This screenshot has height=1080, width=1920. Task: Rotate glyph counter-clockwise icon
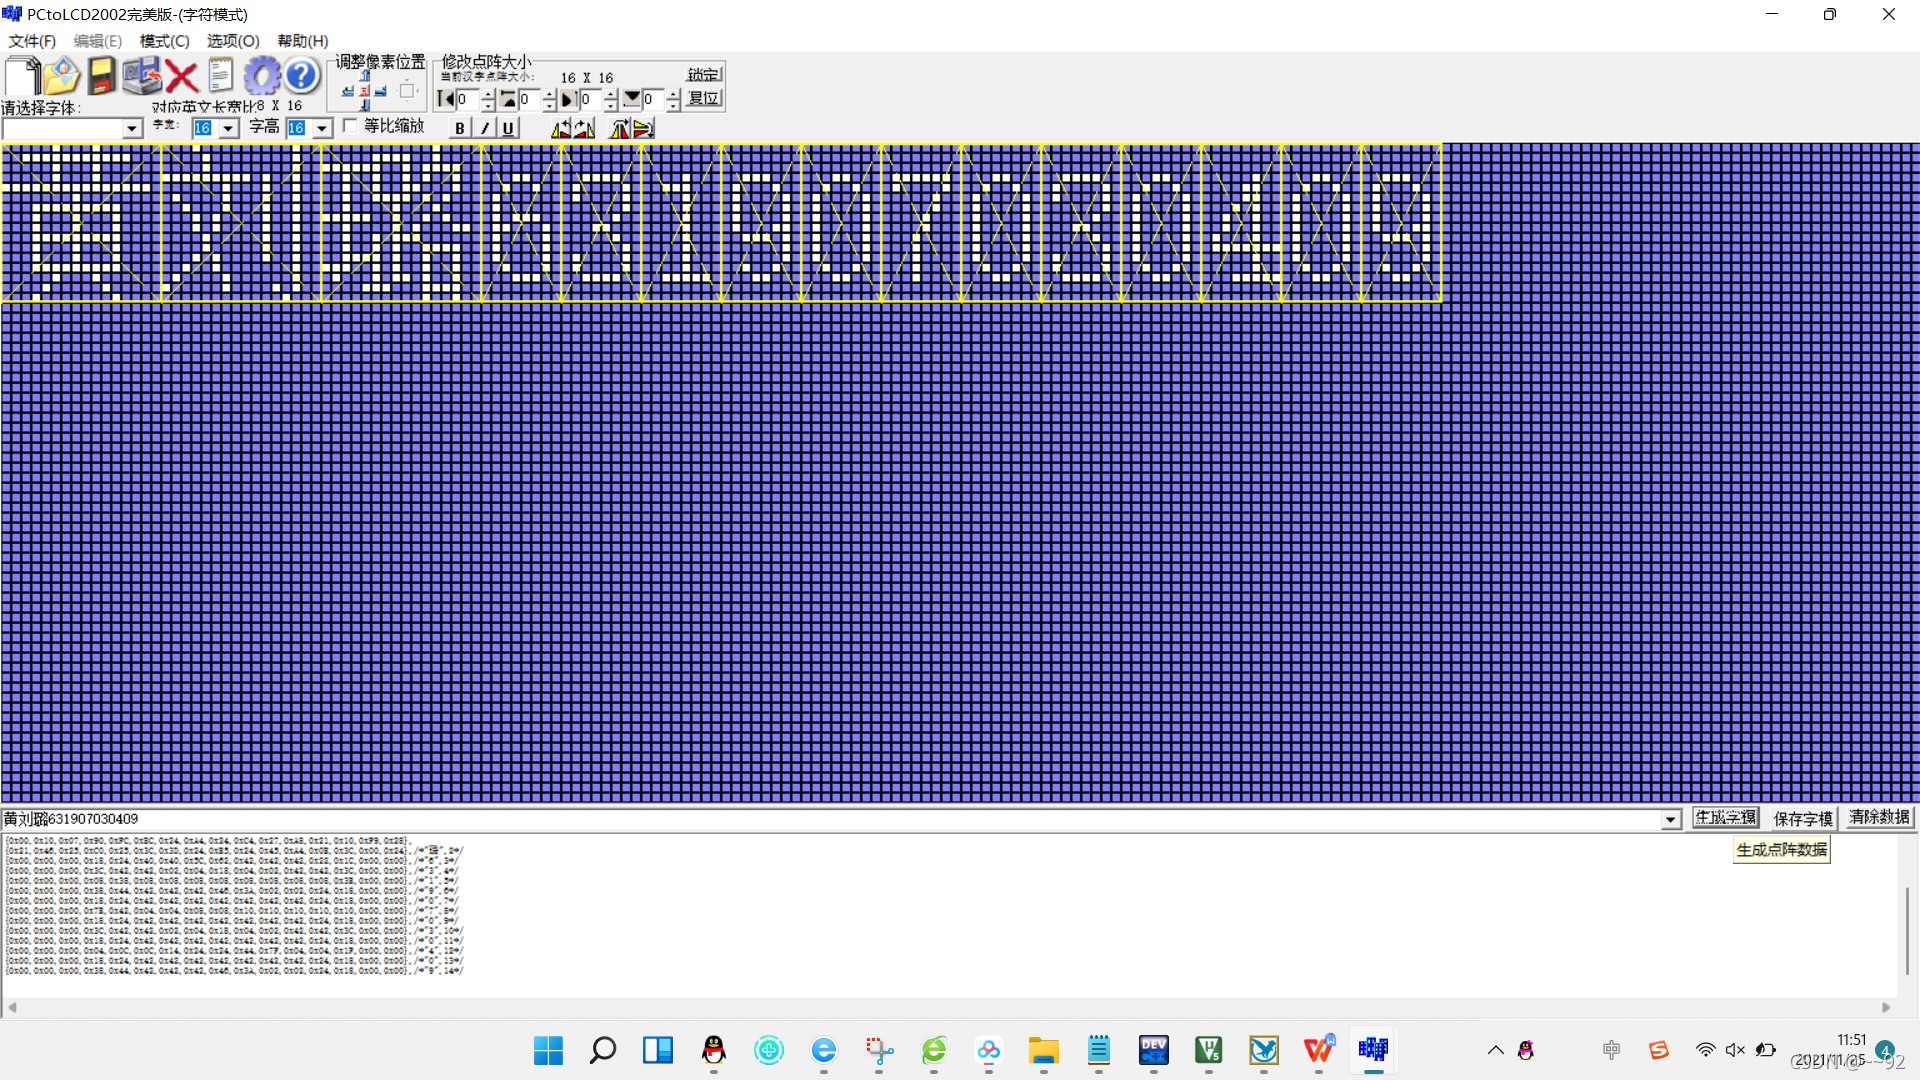[x=561, y=128]
